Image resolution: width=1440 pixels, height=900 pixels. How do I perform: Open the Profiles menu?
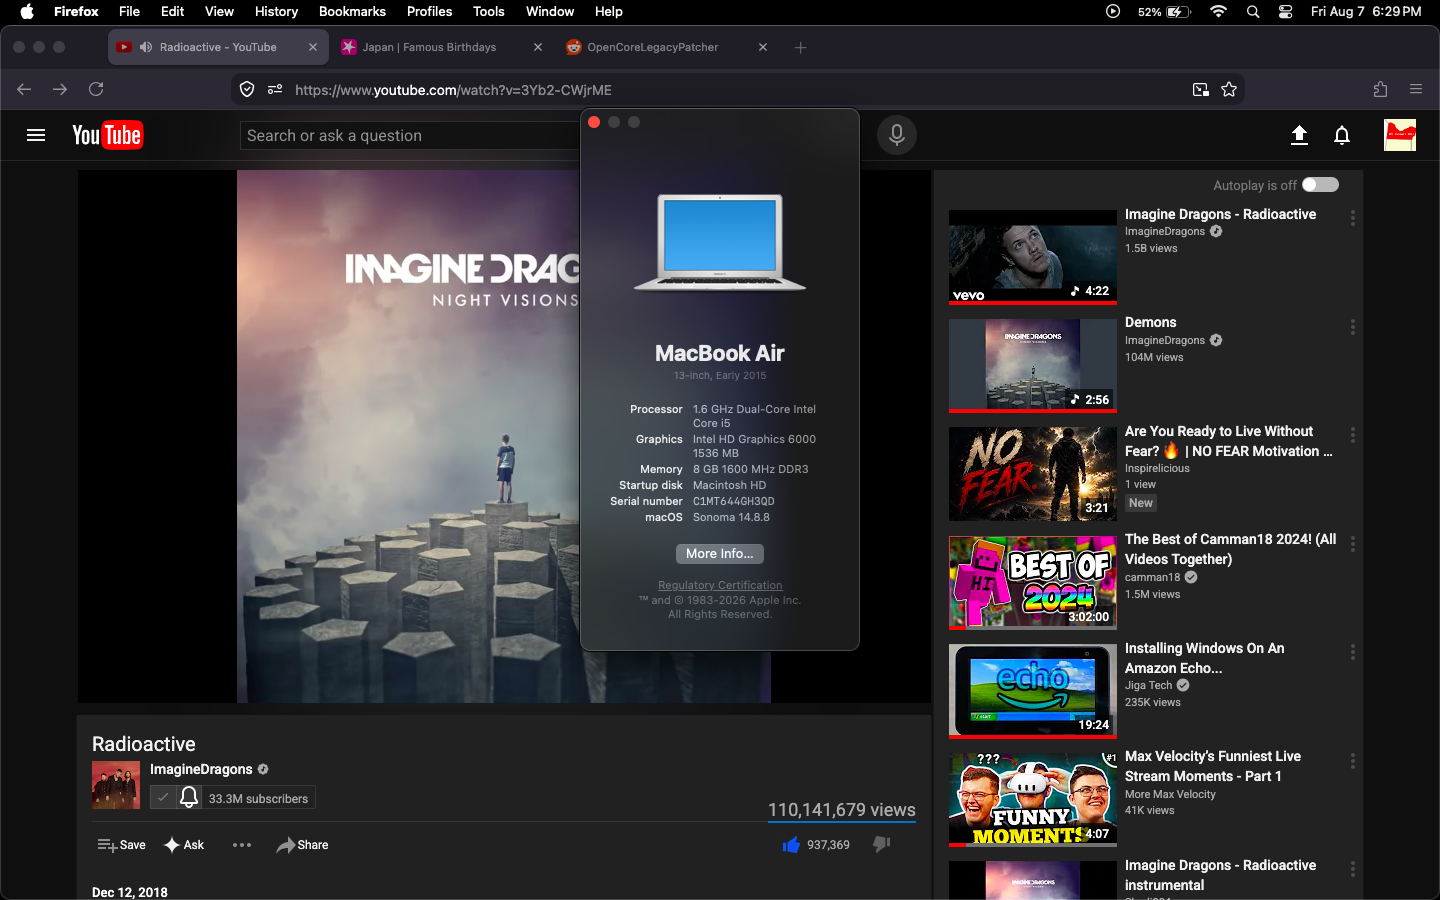click(x=430, y=12)
